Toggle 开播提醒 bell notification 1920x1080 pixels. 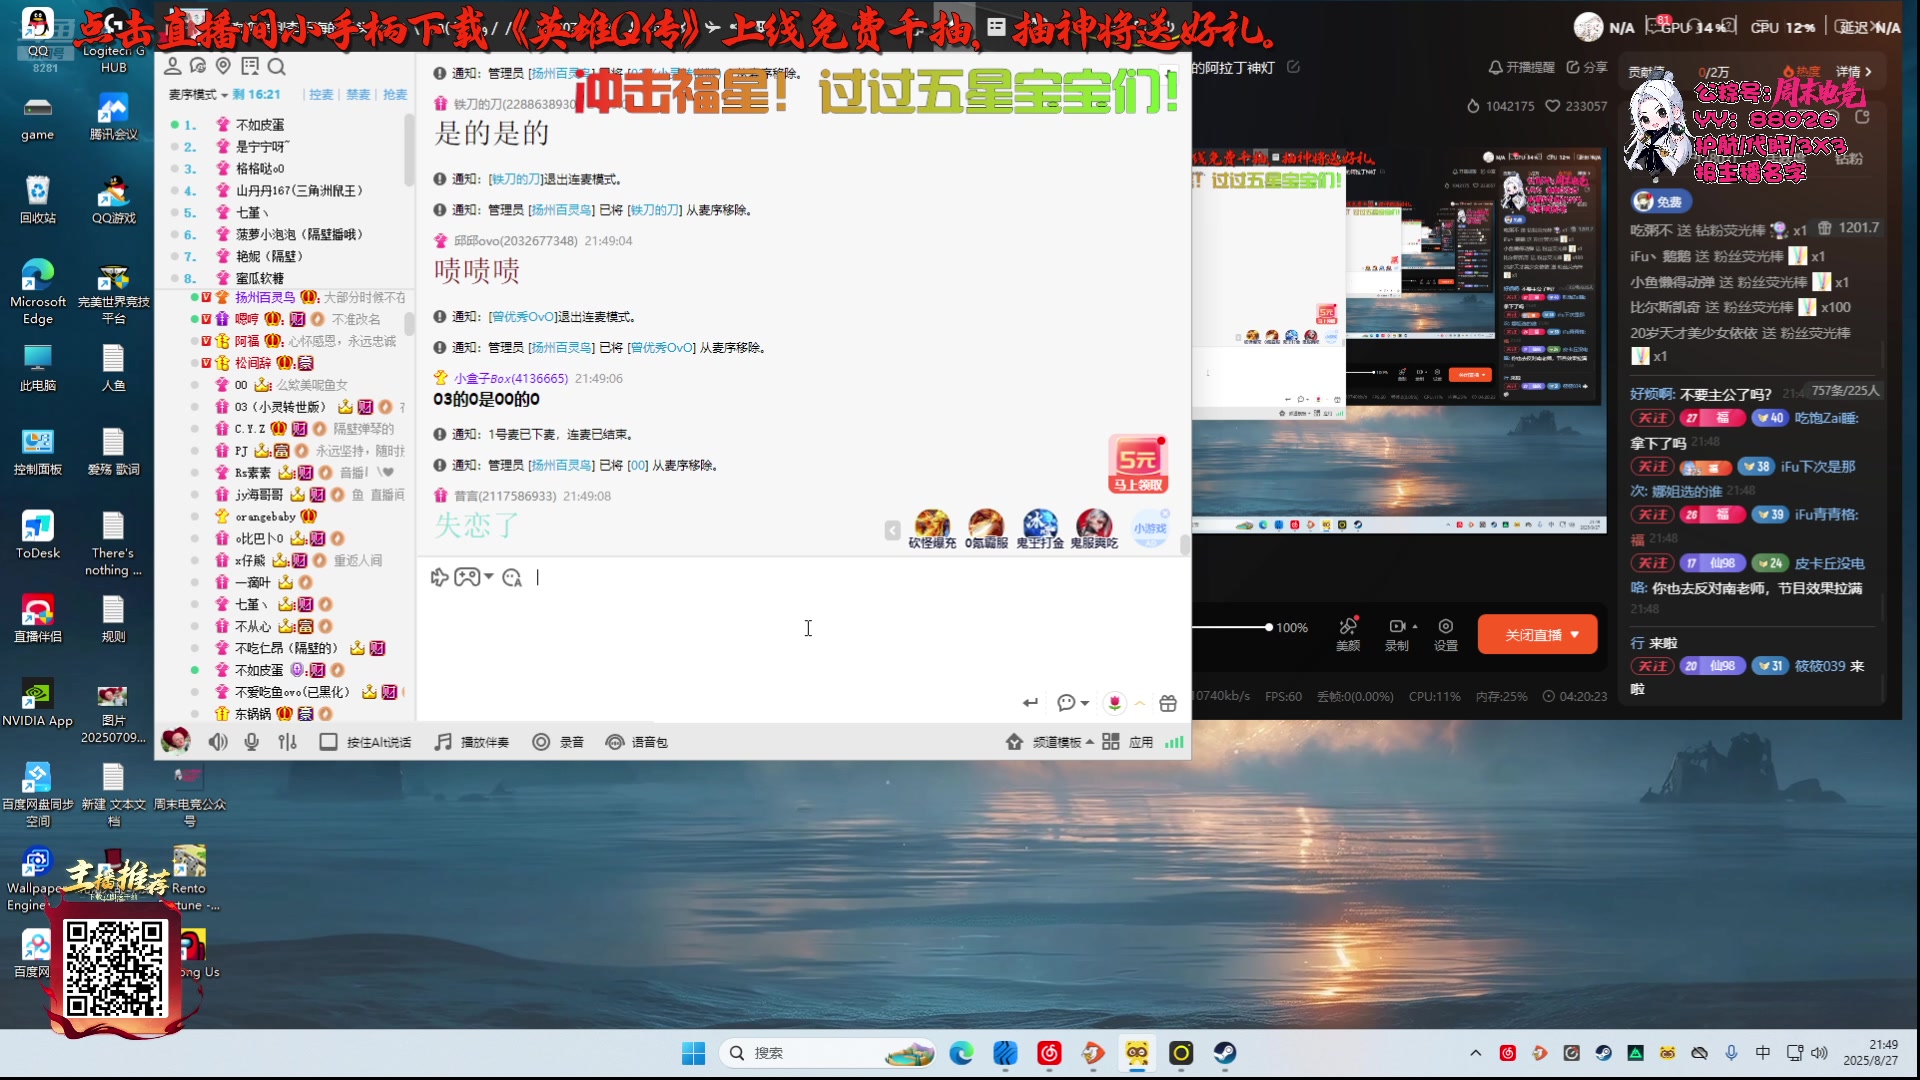[1521, 67]
